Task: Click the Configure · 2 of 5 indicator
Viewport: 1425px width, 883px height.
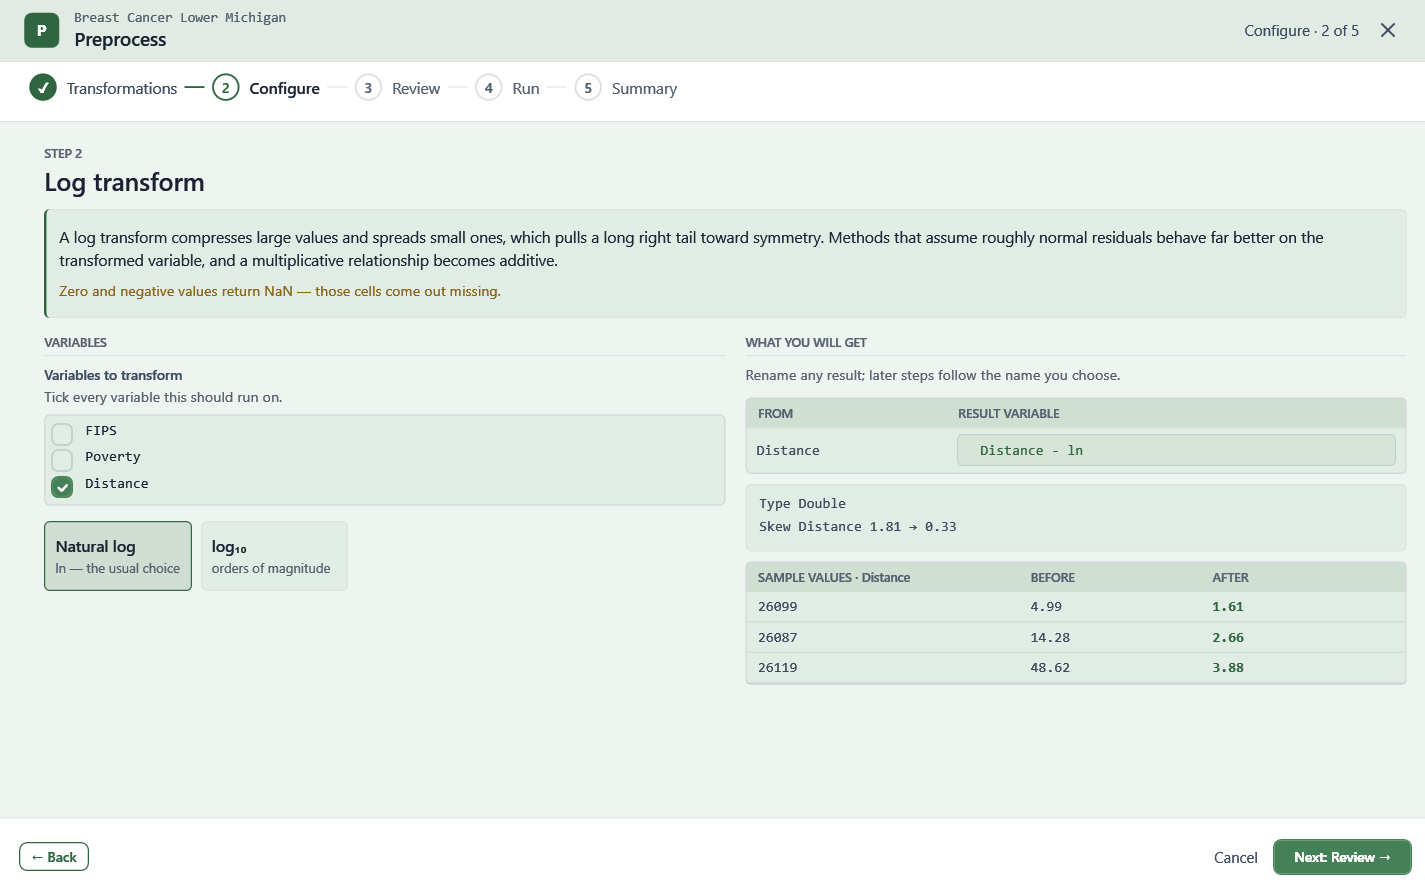Action: (1301, 30)
